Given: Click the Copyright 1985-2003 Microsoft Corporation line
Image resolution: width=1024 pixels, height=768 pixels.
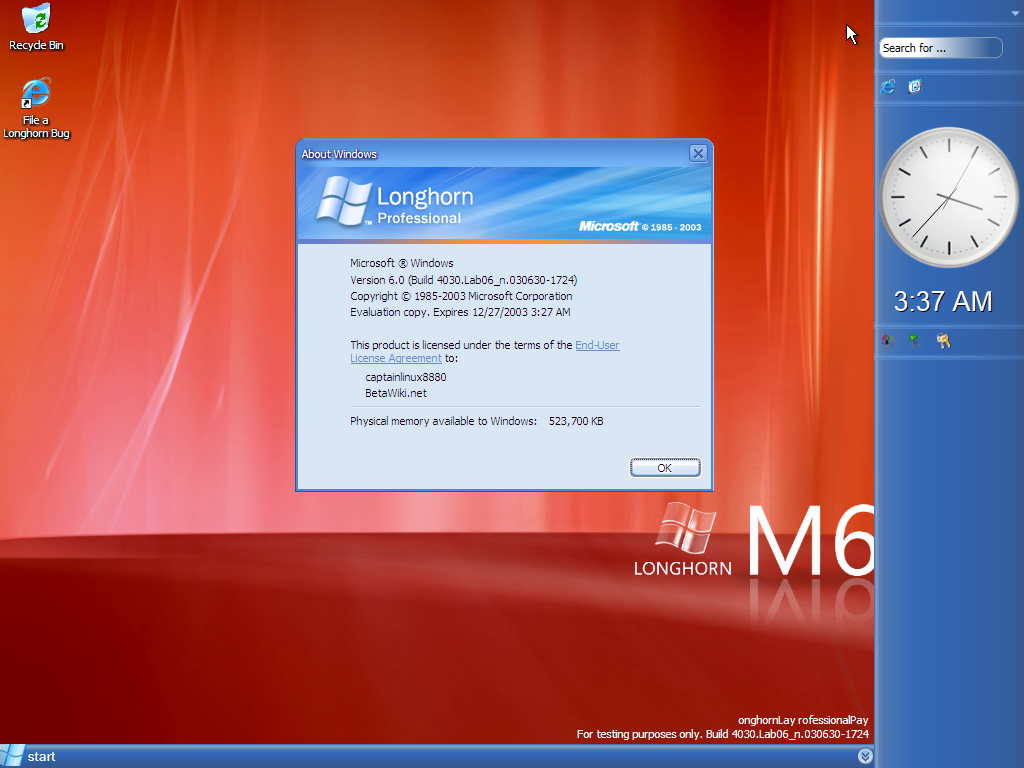Looking at the screenshot, I should 461,296.
